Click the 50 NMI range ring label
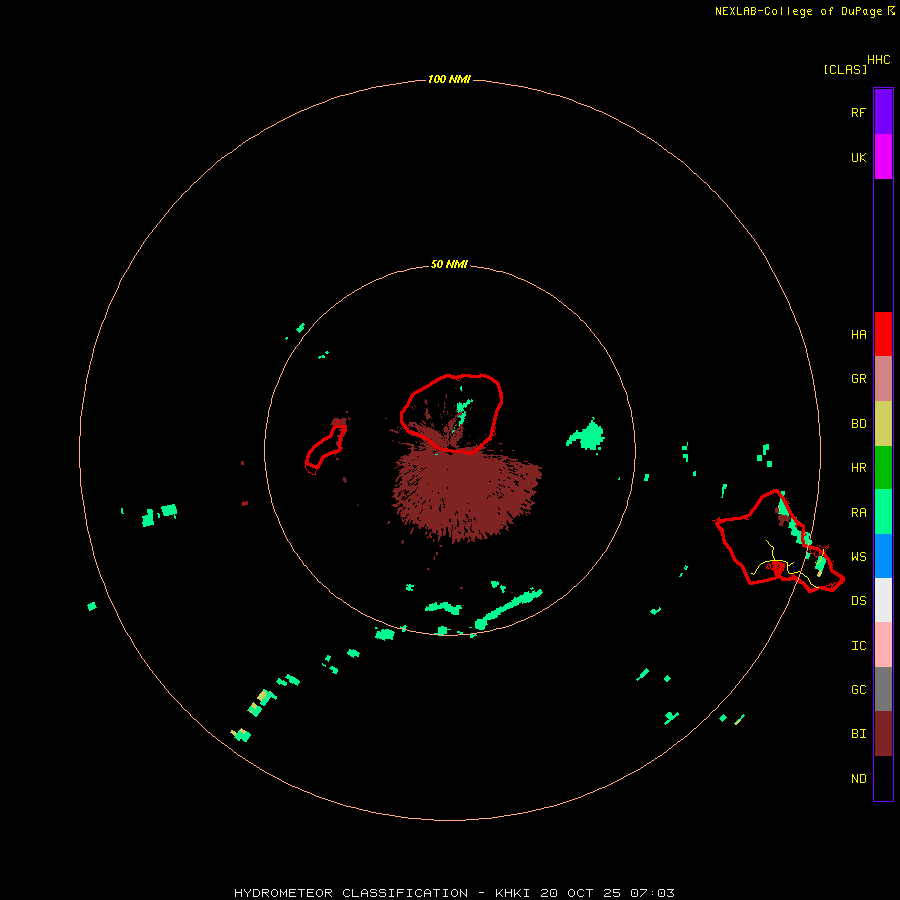The width and height of the screenshot is (900, 900). coord(449,264)
